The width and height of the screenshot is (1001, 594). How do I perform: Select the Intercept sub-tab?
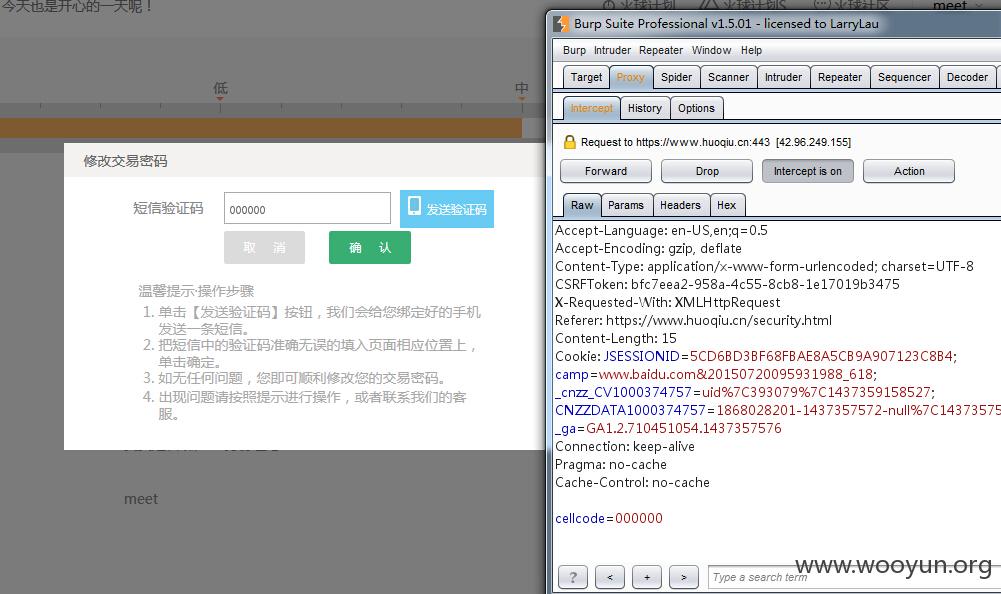(592, 108)
